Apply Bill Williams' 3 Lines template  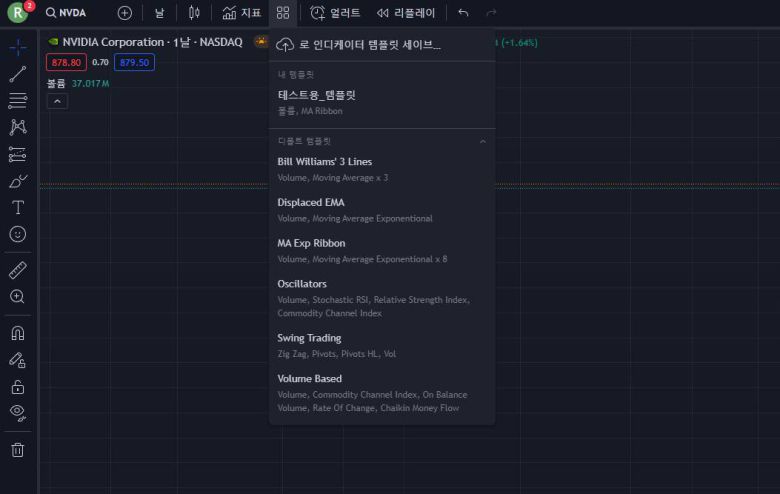point(382,169)
